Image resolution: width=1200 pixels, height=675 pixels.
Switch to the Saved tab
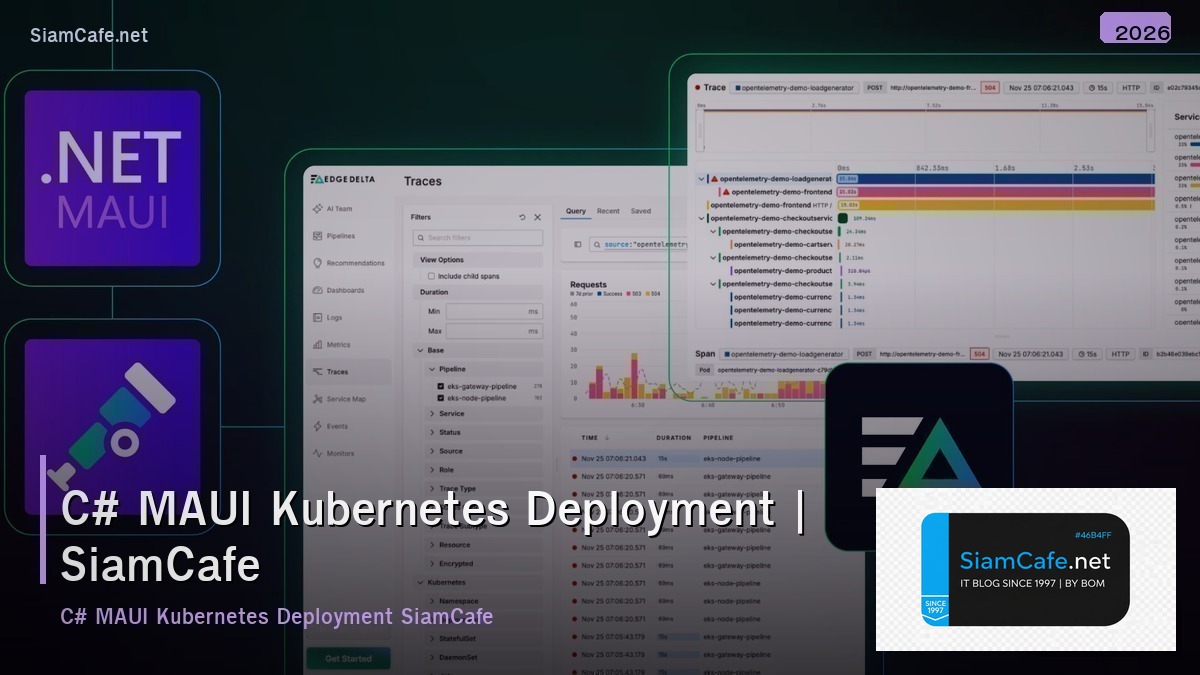pos(641,211)
